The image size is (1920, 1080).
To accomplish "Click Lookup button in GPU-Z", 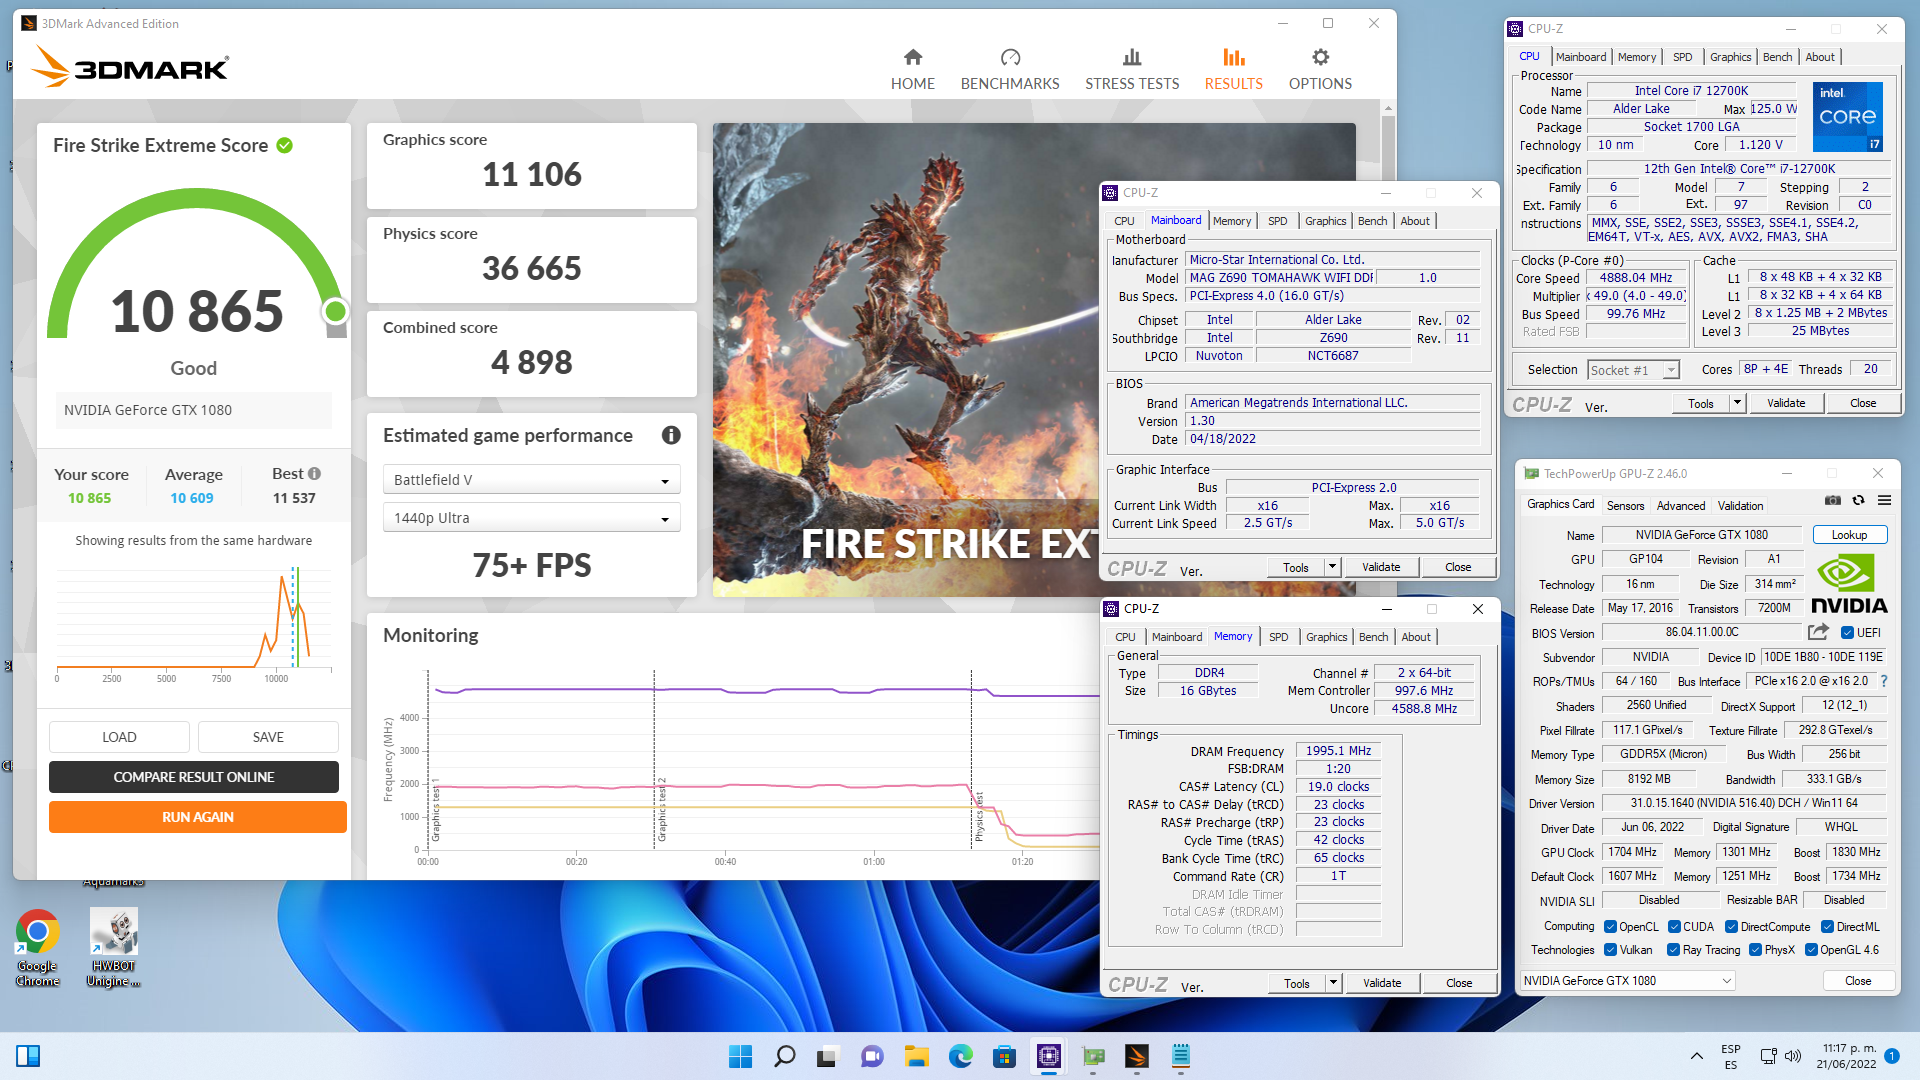I will pyautogui.click(x=1849, y=535).
